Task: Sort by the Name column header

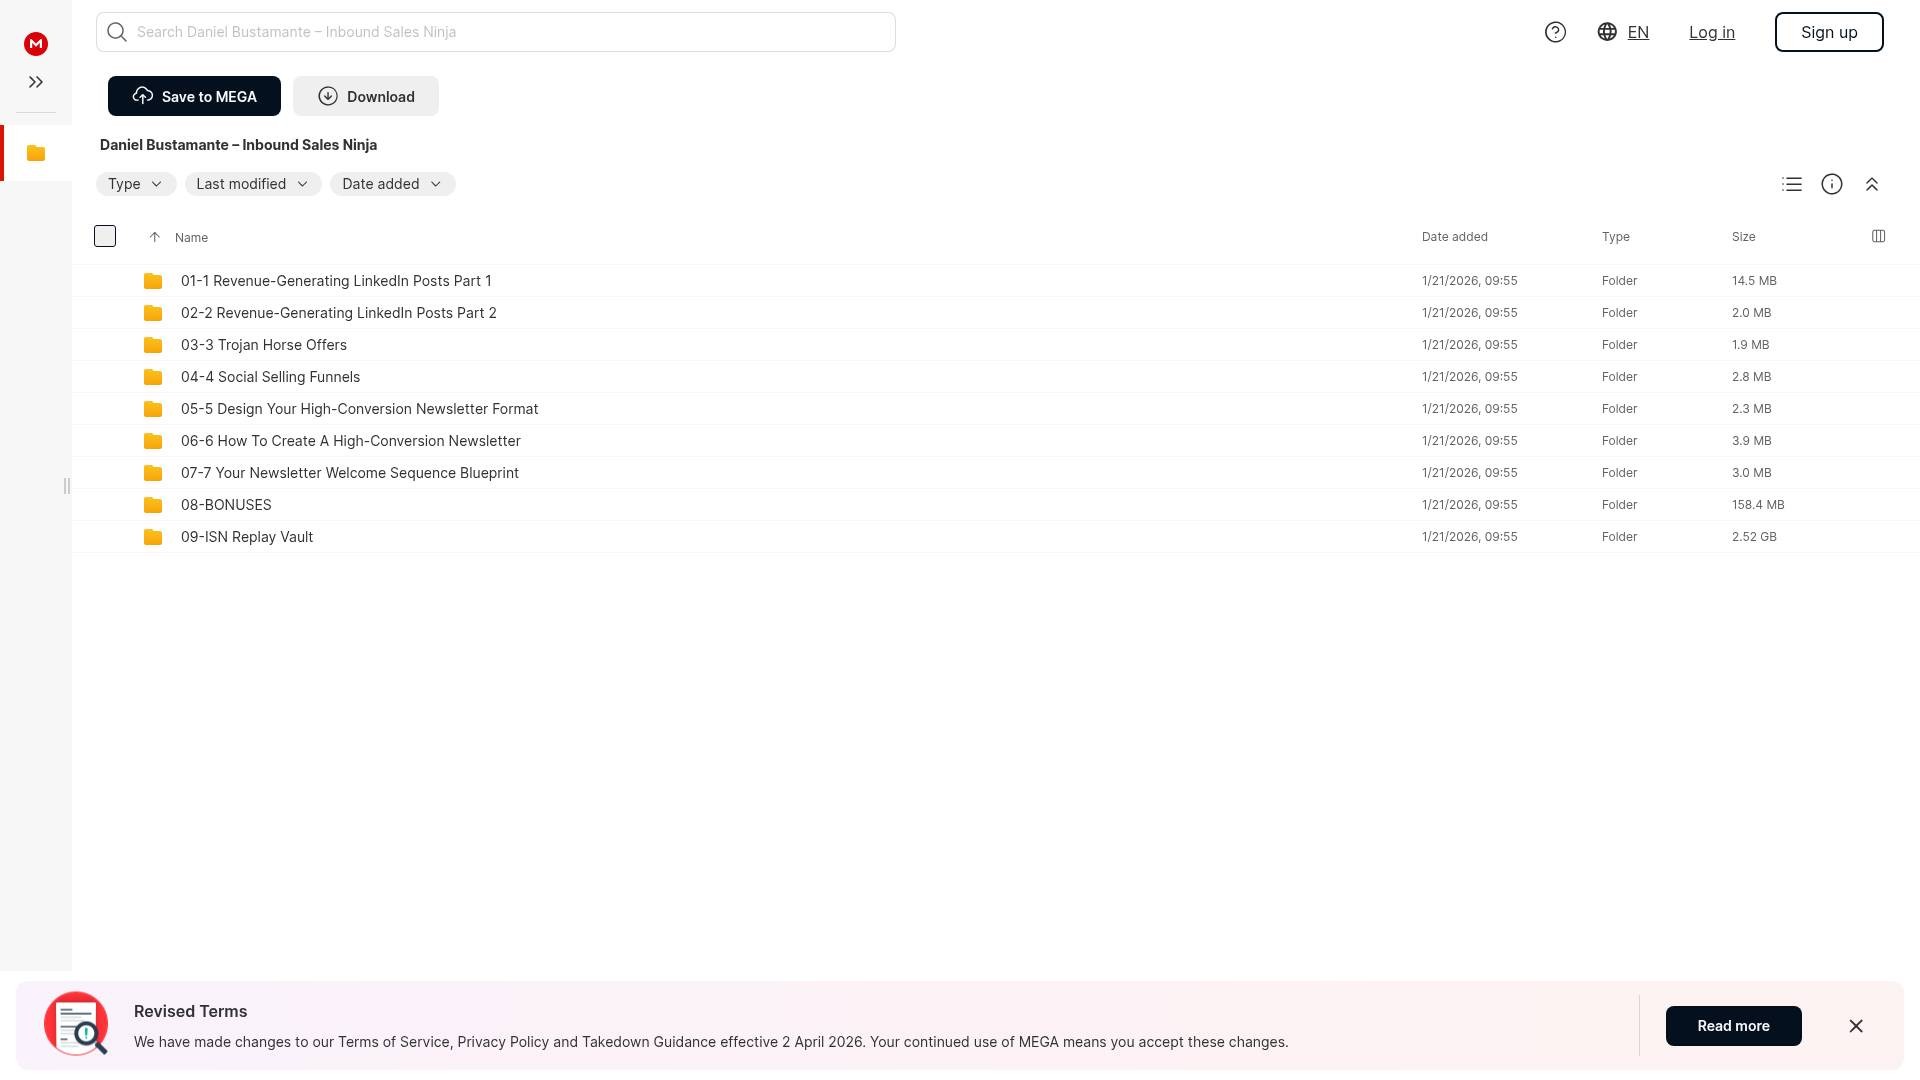Action: 191,238
